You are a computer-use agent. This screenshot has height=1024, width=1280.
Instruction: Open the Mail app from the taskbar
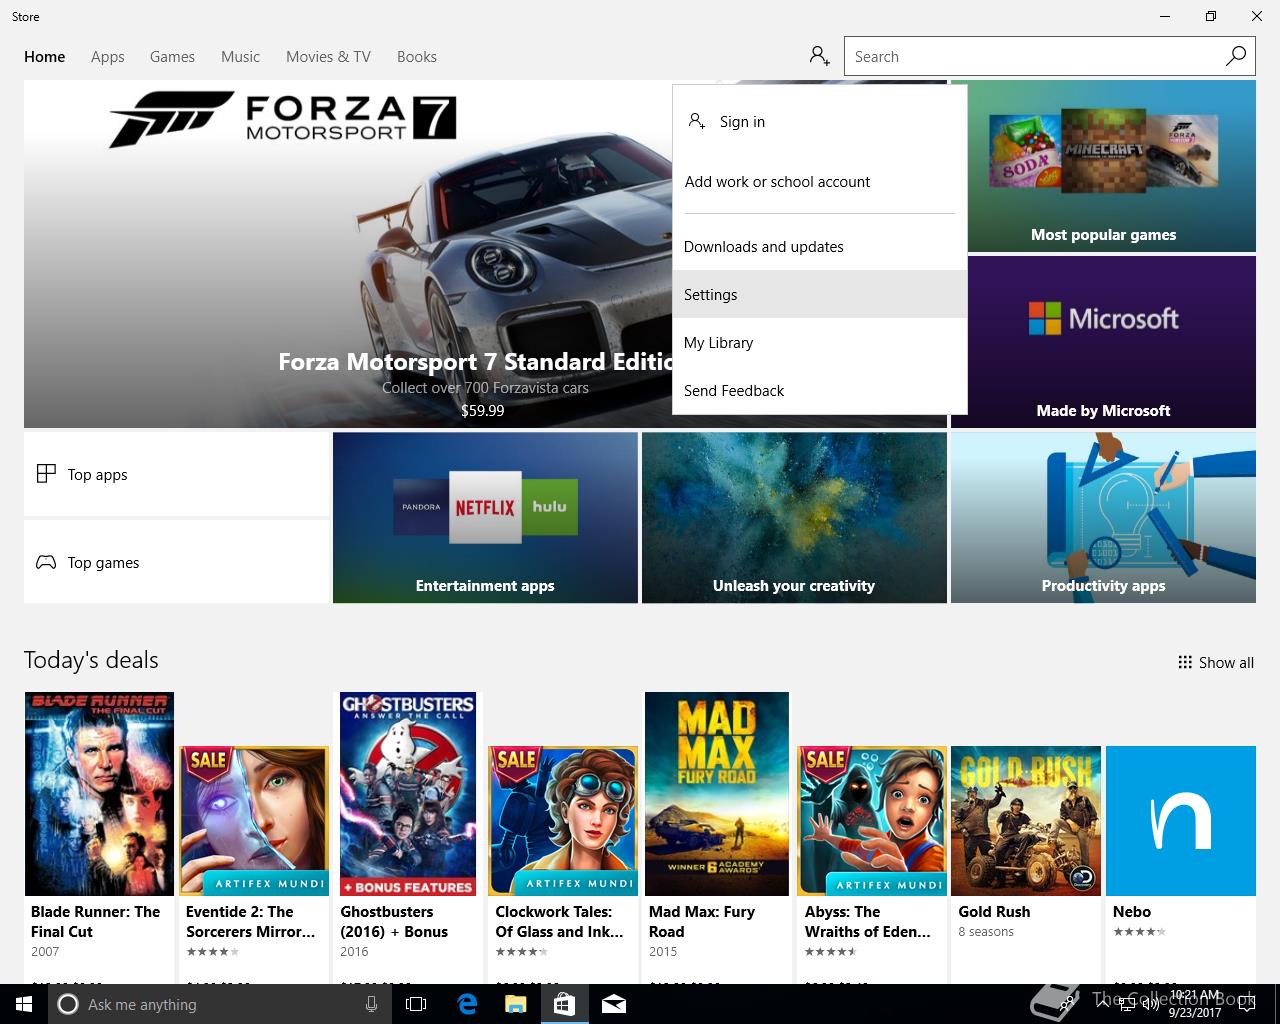(x=614, y=1004)
